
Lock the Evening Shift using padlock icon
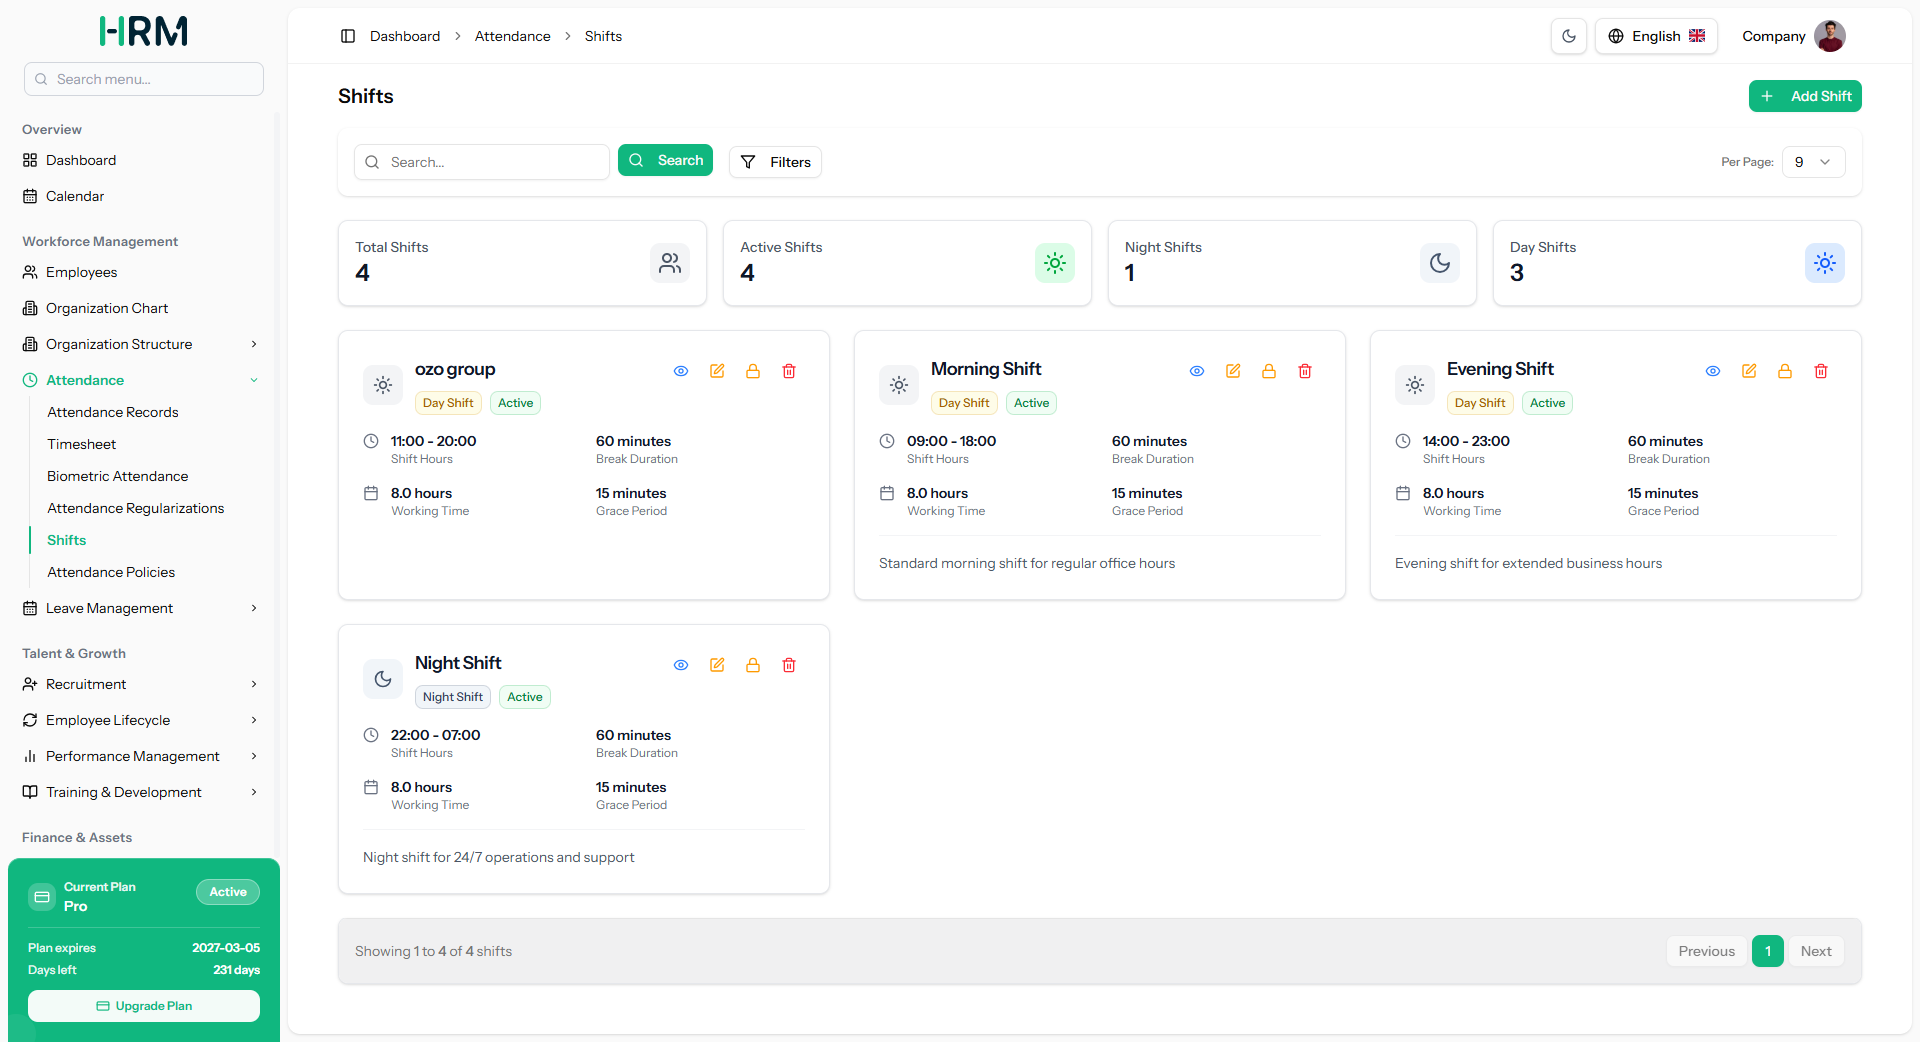1785,371
